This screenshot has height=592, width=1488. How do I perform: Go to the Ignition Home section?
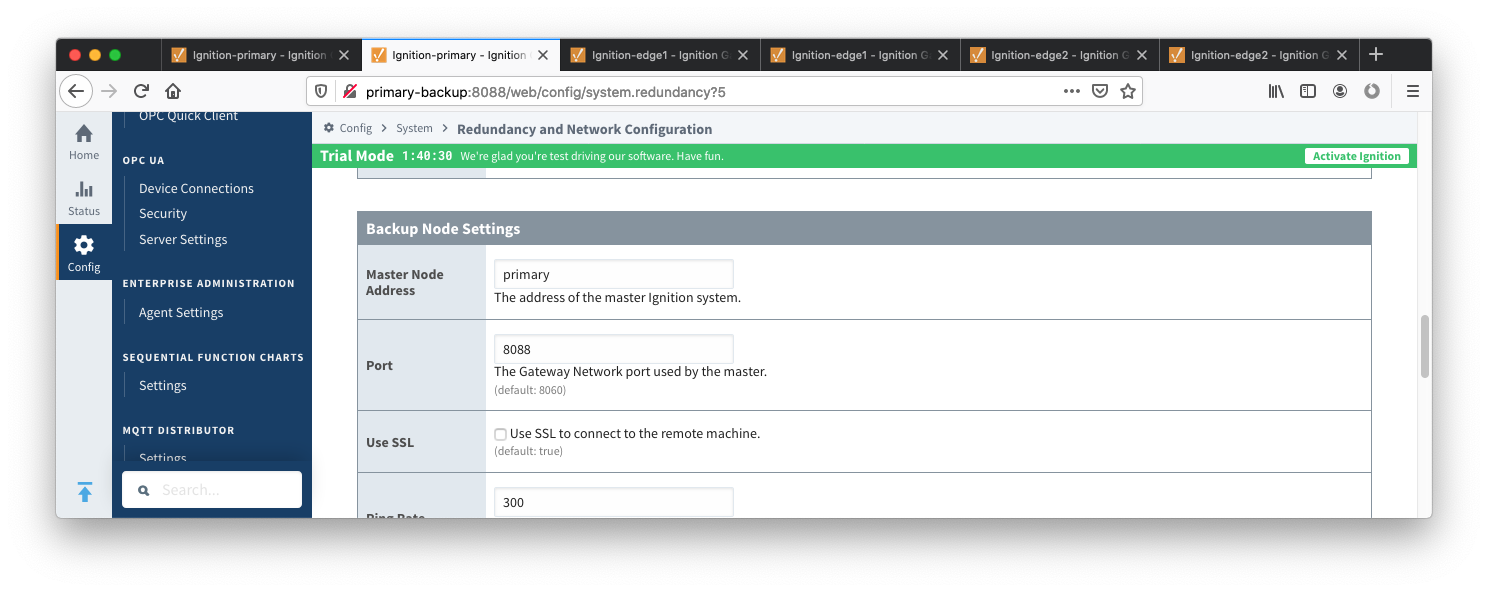[x=84, y=142]
